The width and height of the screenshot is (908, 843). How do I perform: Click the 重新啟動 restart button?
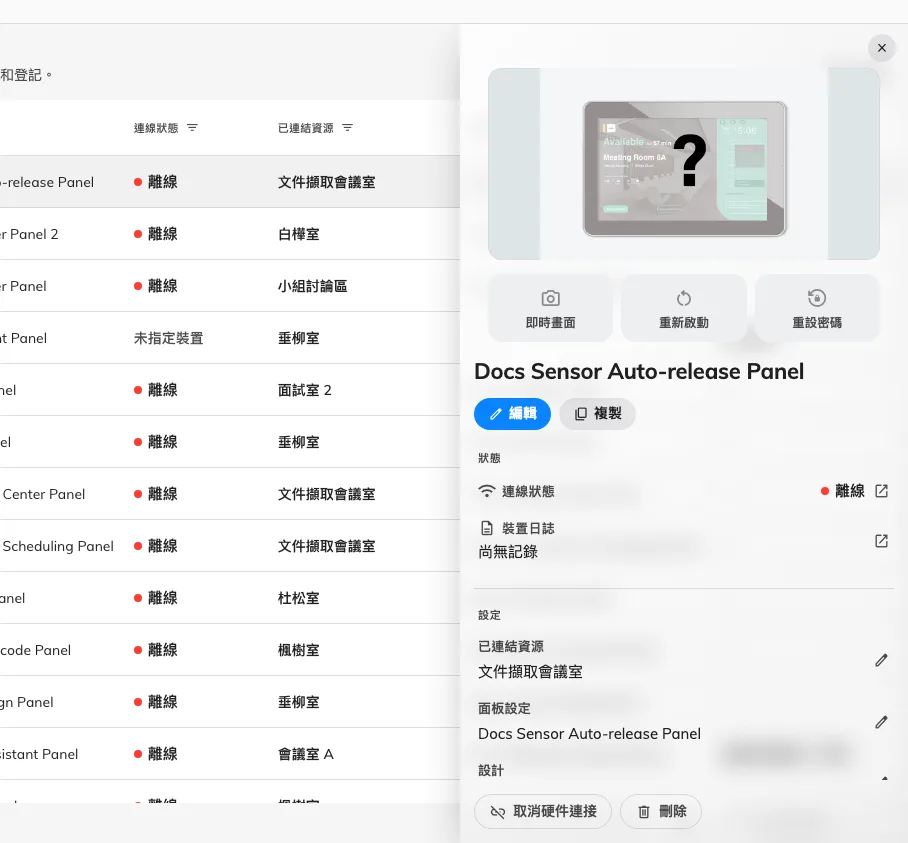pyautogui.click(x=683, y=309)
